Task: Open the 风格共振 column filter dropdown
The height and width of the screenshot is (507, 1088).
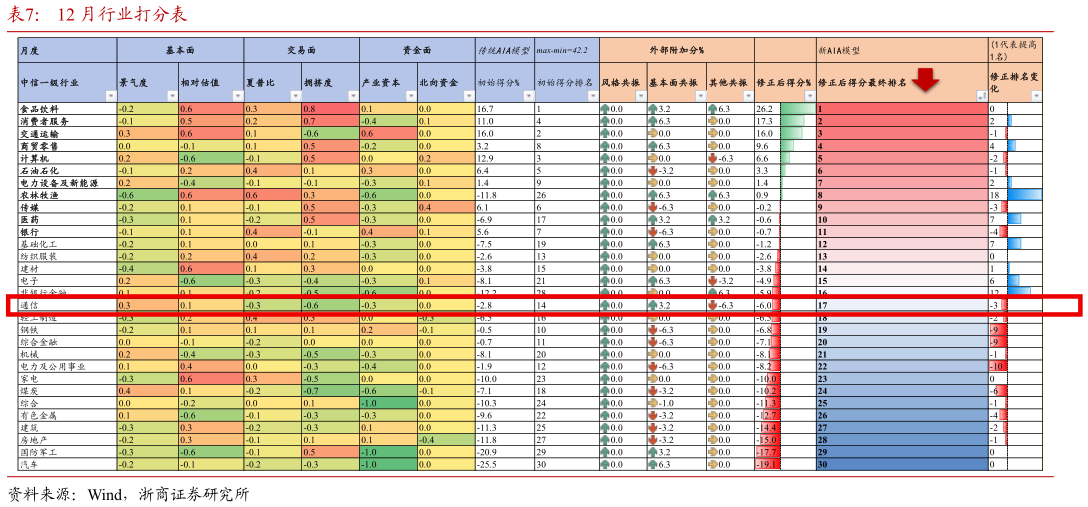Action: [639, 96]
